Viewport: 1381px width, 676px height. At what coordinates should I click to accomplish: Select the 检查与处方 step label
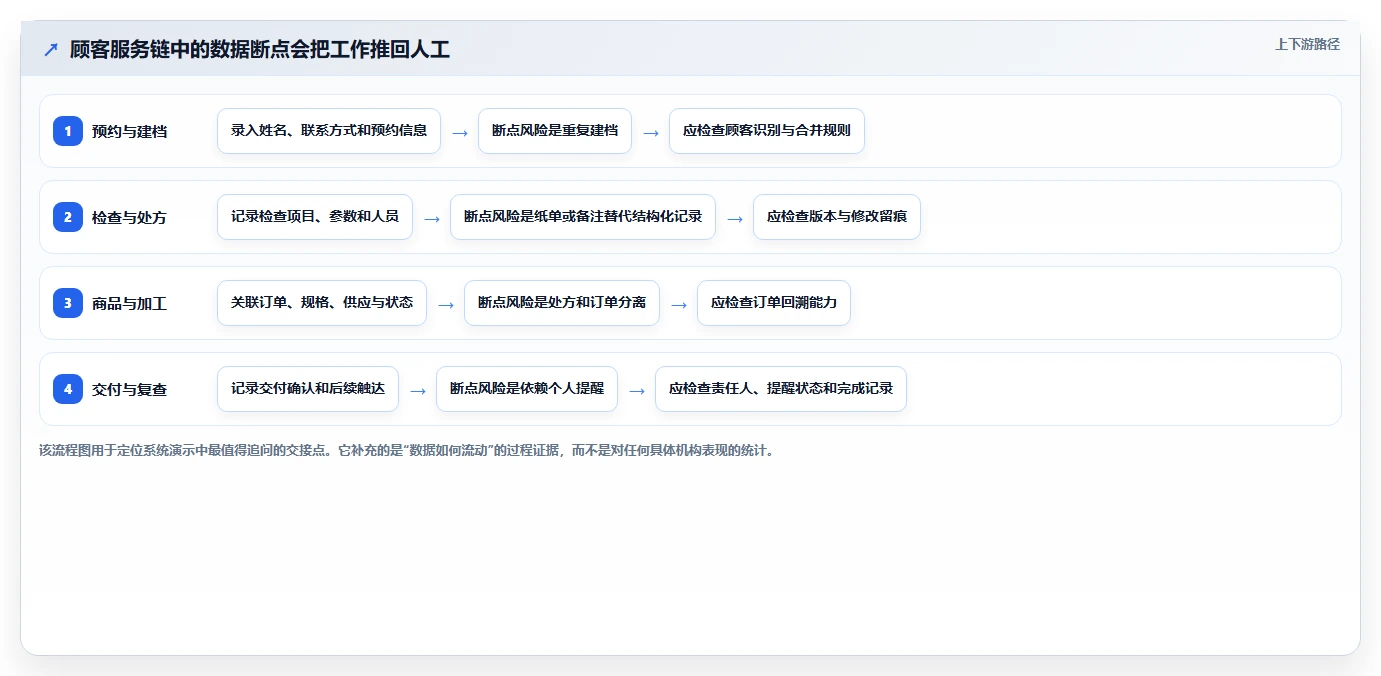[x=129, y=217]
